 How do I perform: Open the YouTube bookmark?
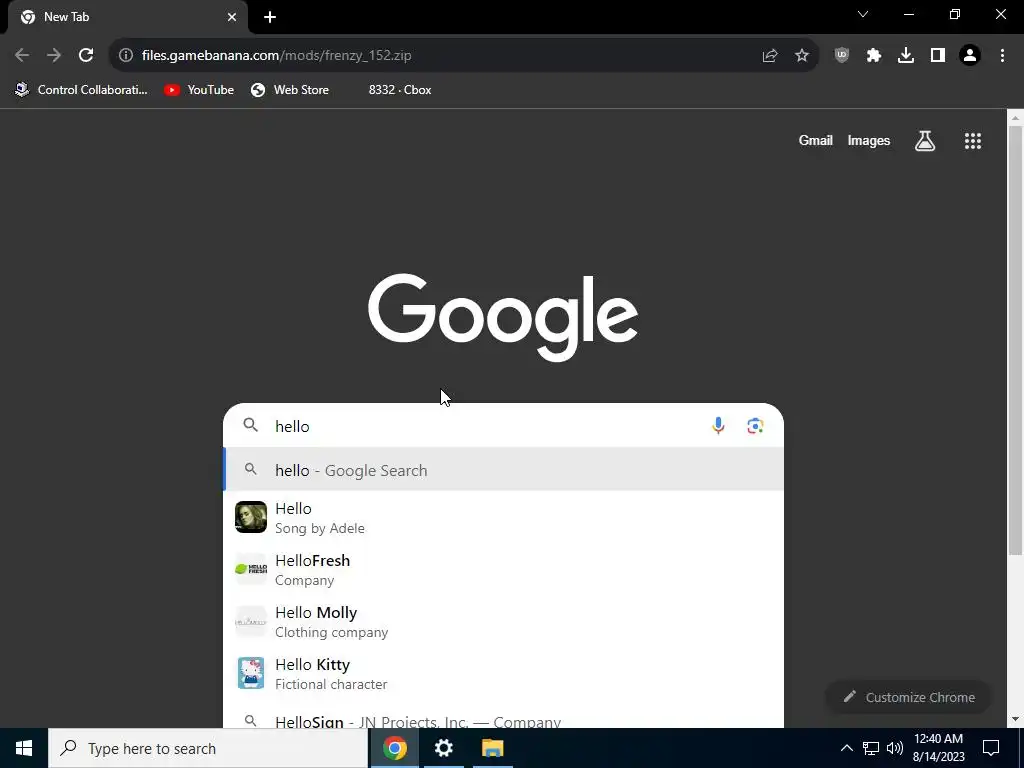click(199, 90)
